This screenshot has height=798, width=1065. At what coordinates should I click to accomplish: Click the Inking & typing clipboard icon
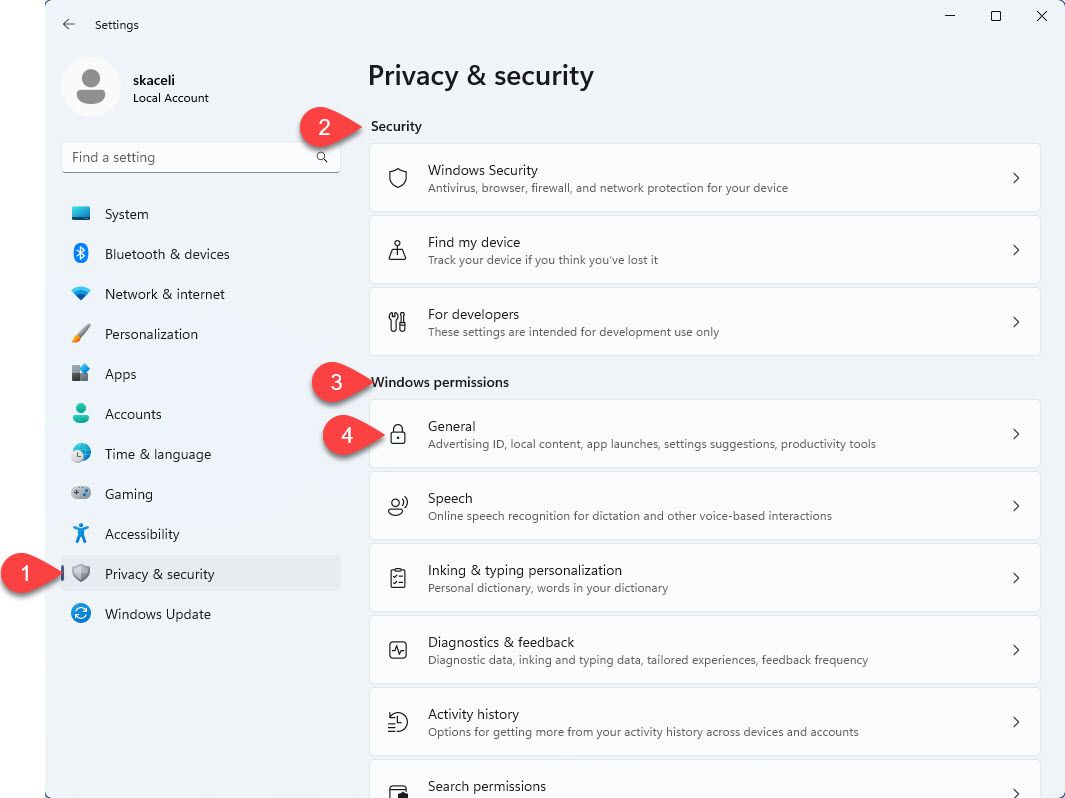tap(398, 578)
